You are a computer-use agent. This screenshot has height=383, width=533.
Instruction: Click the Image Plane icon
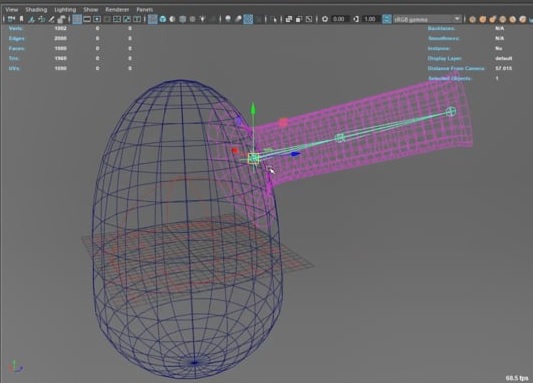31,19
